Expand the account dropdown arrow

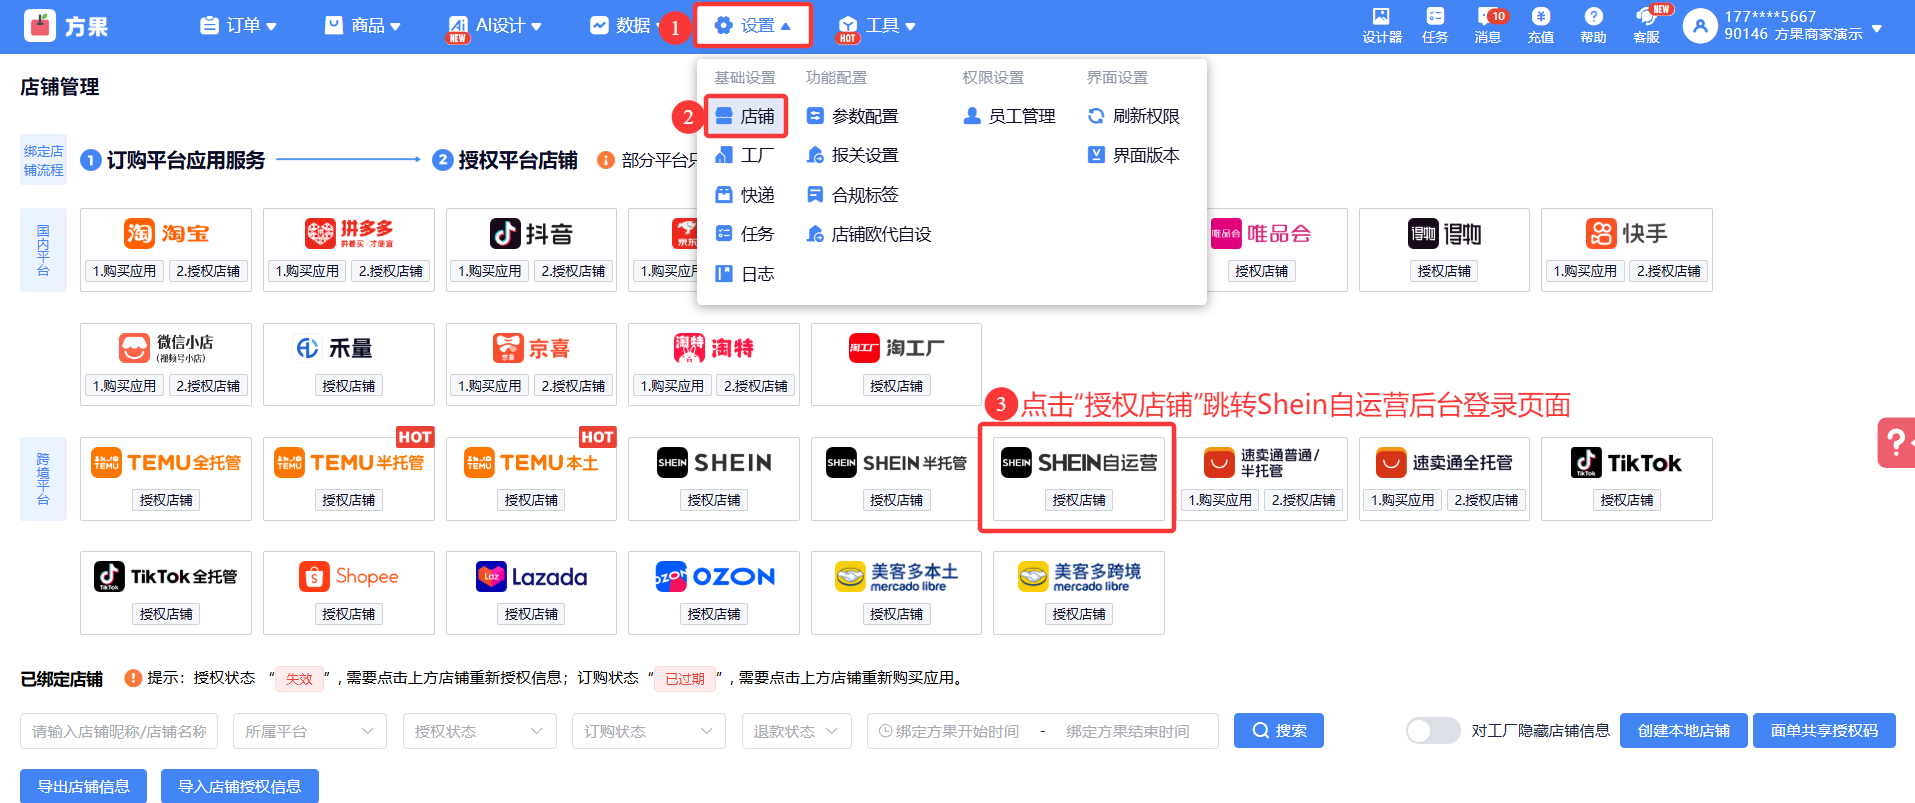tap(1877, 28)
